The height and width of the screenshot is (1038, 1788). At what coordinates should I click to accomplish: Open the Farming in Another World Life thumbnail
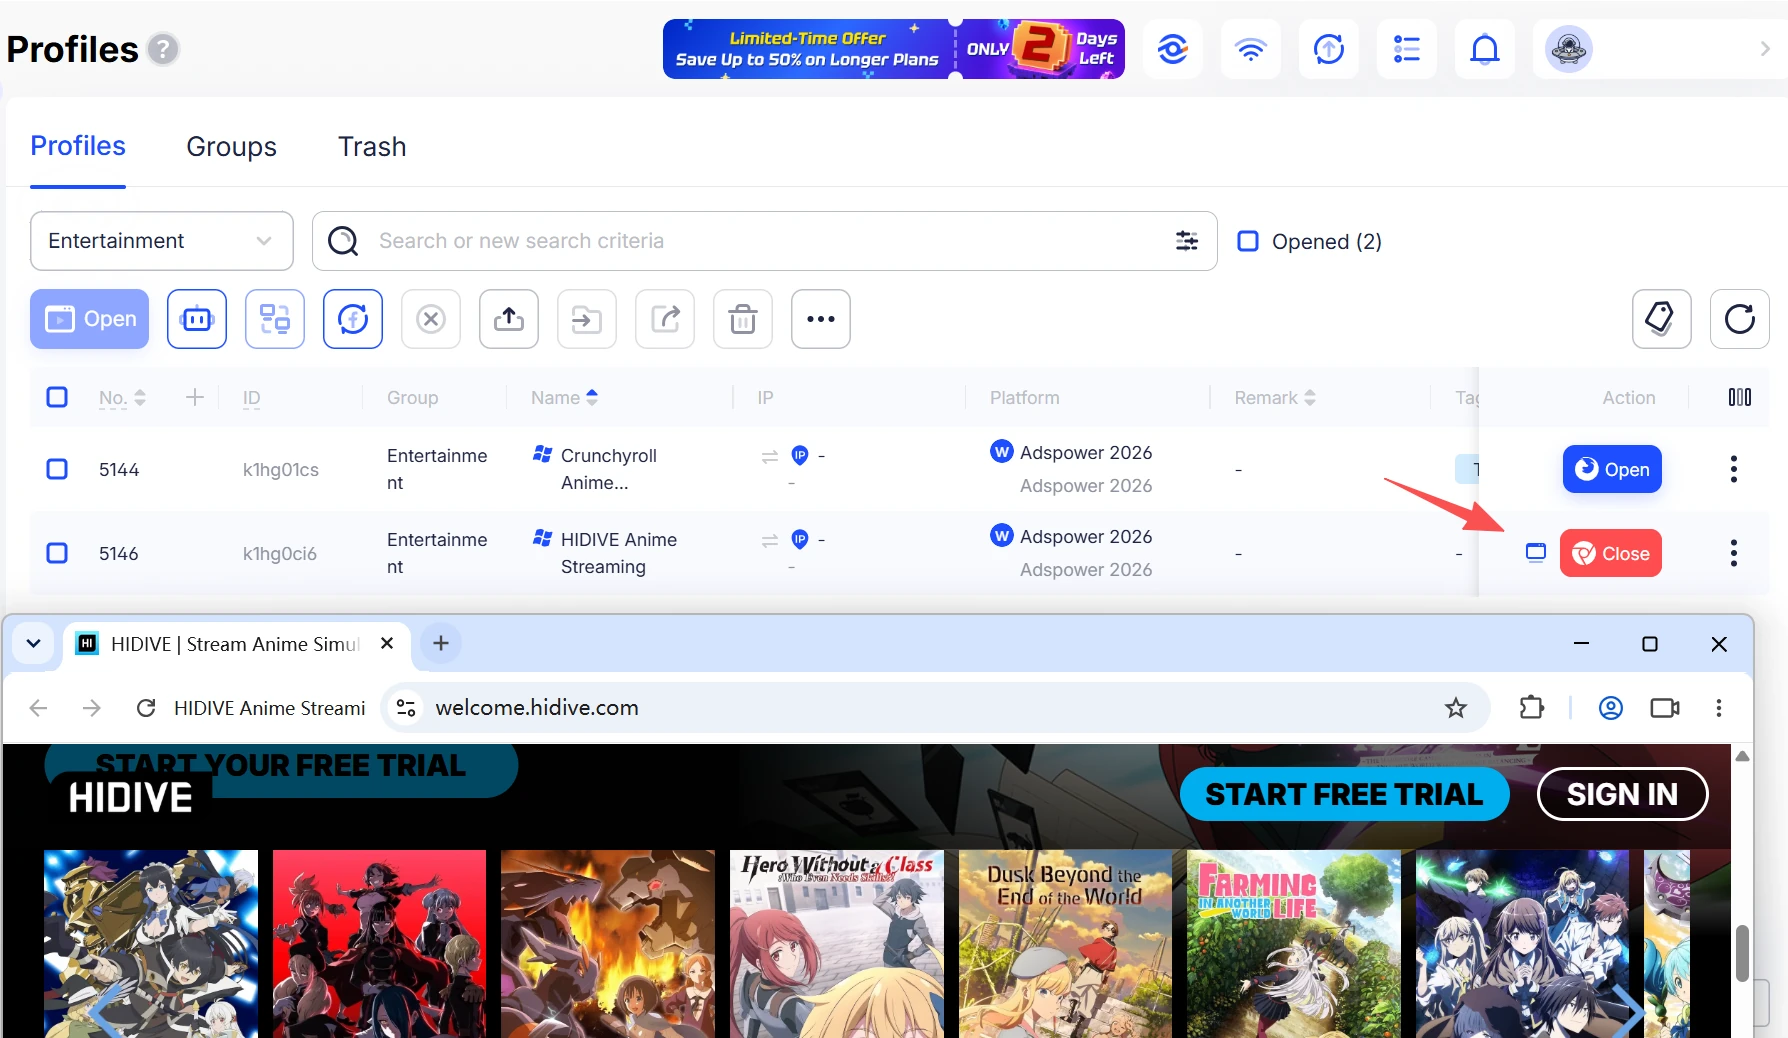[x=1293, y=943]
